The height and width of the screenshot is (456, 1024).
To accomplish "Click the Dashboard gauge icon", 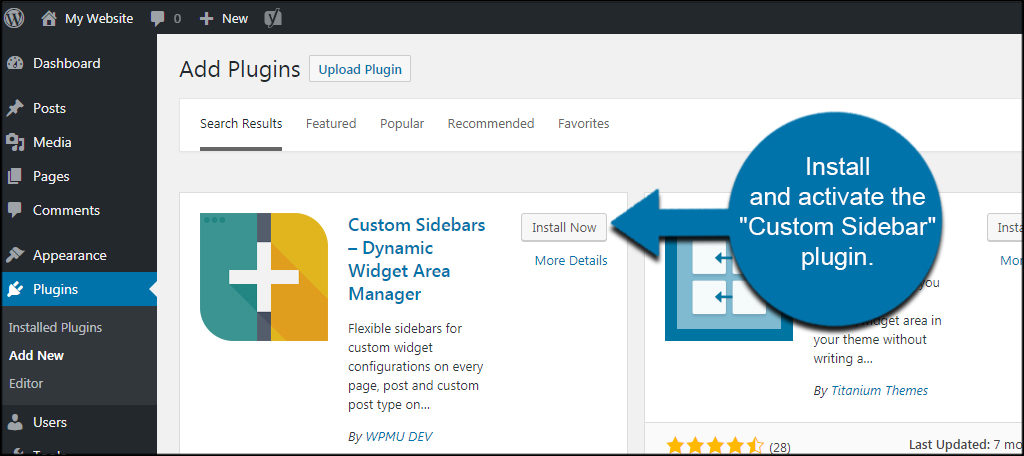I will tap(15, 63).
